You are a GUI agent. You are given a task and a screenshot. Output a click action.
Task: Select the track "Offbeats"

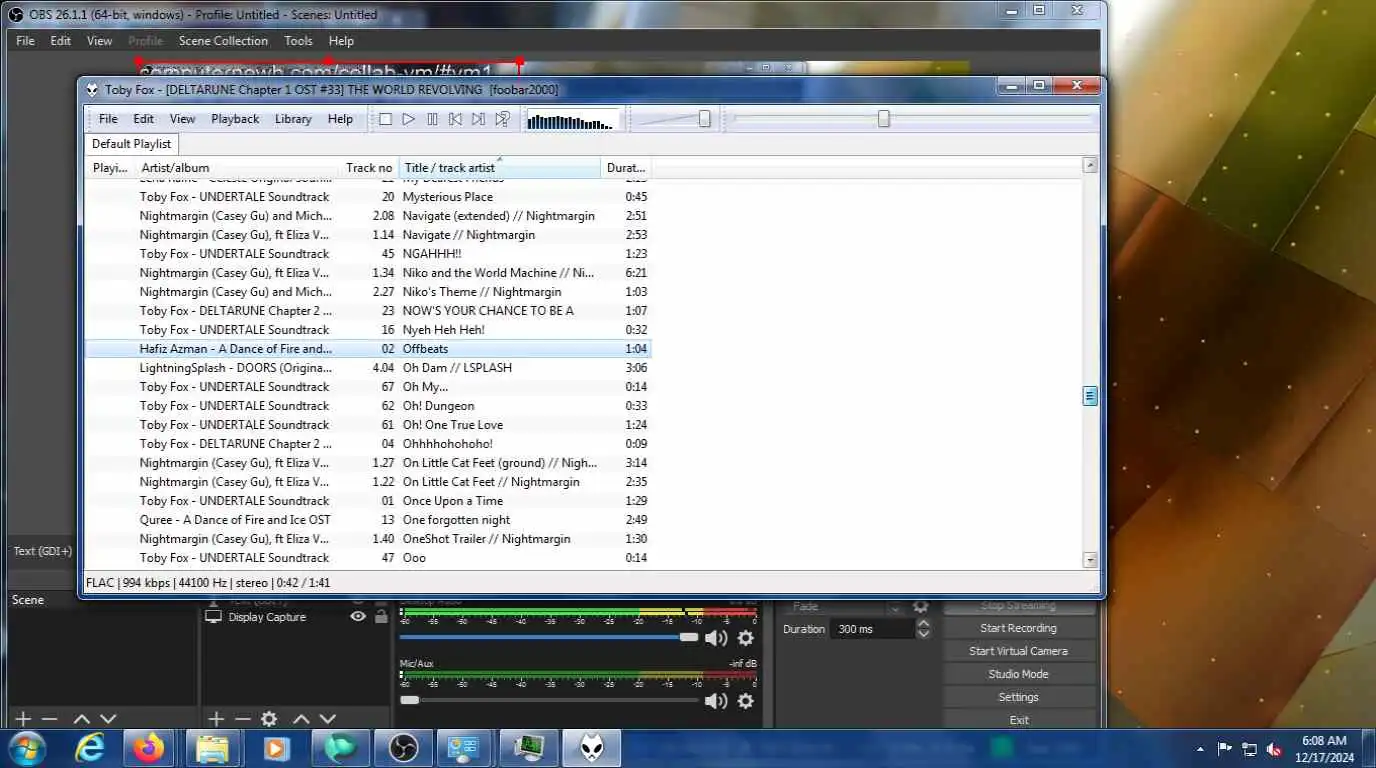[368, 349]
